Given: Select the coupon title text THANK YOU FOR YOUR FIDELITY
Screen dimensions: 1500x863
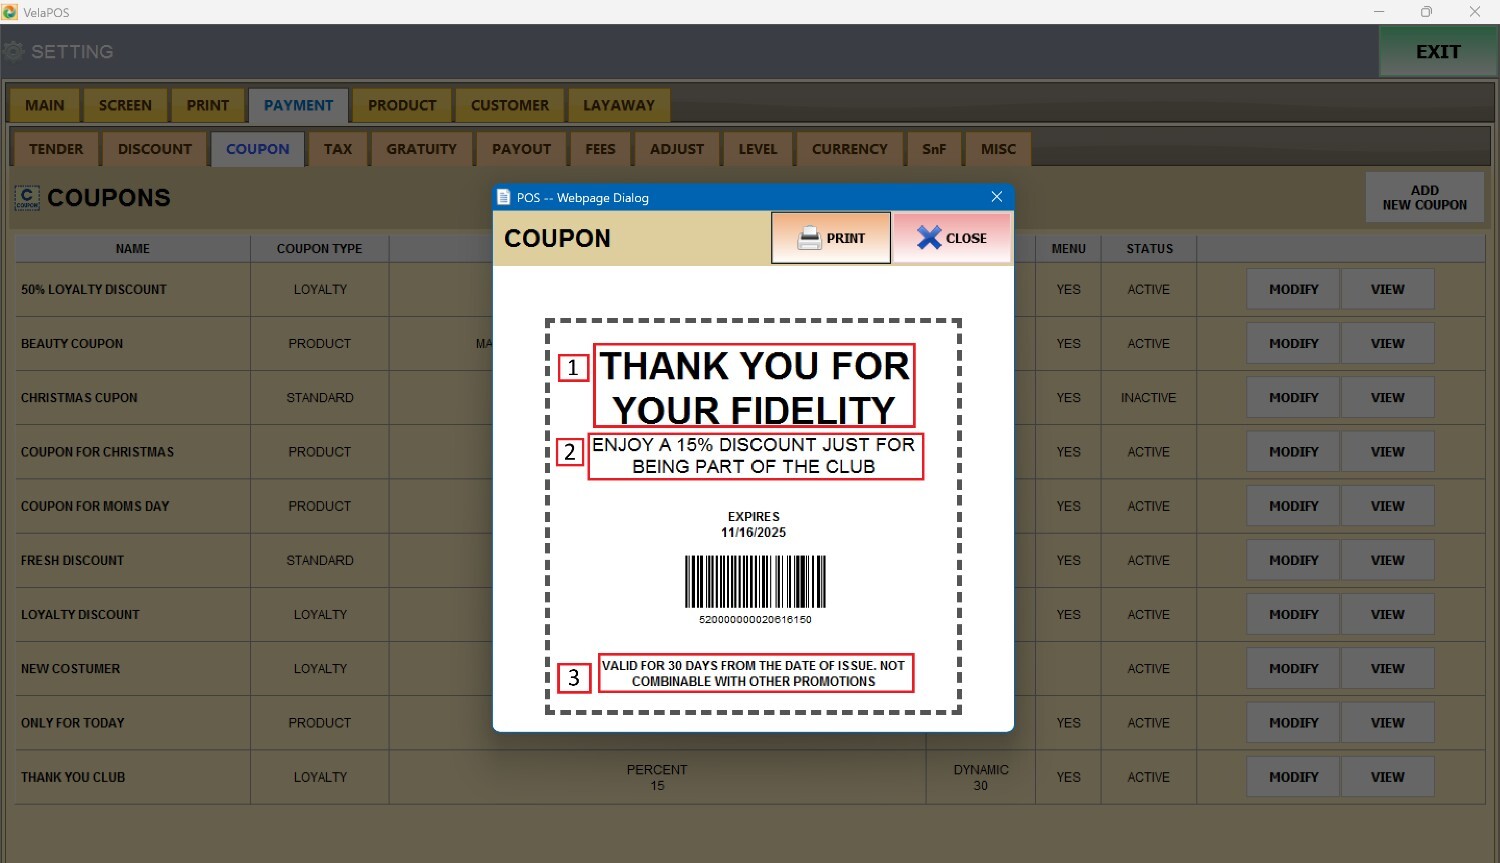Looking at the screenshot, I should pyautogui.click(x=754, y=387).
